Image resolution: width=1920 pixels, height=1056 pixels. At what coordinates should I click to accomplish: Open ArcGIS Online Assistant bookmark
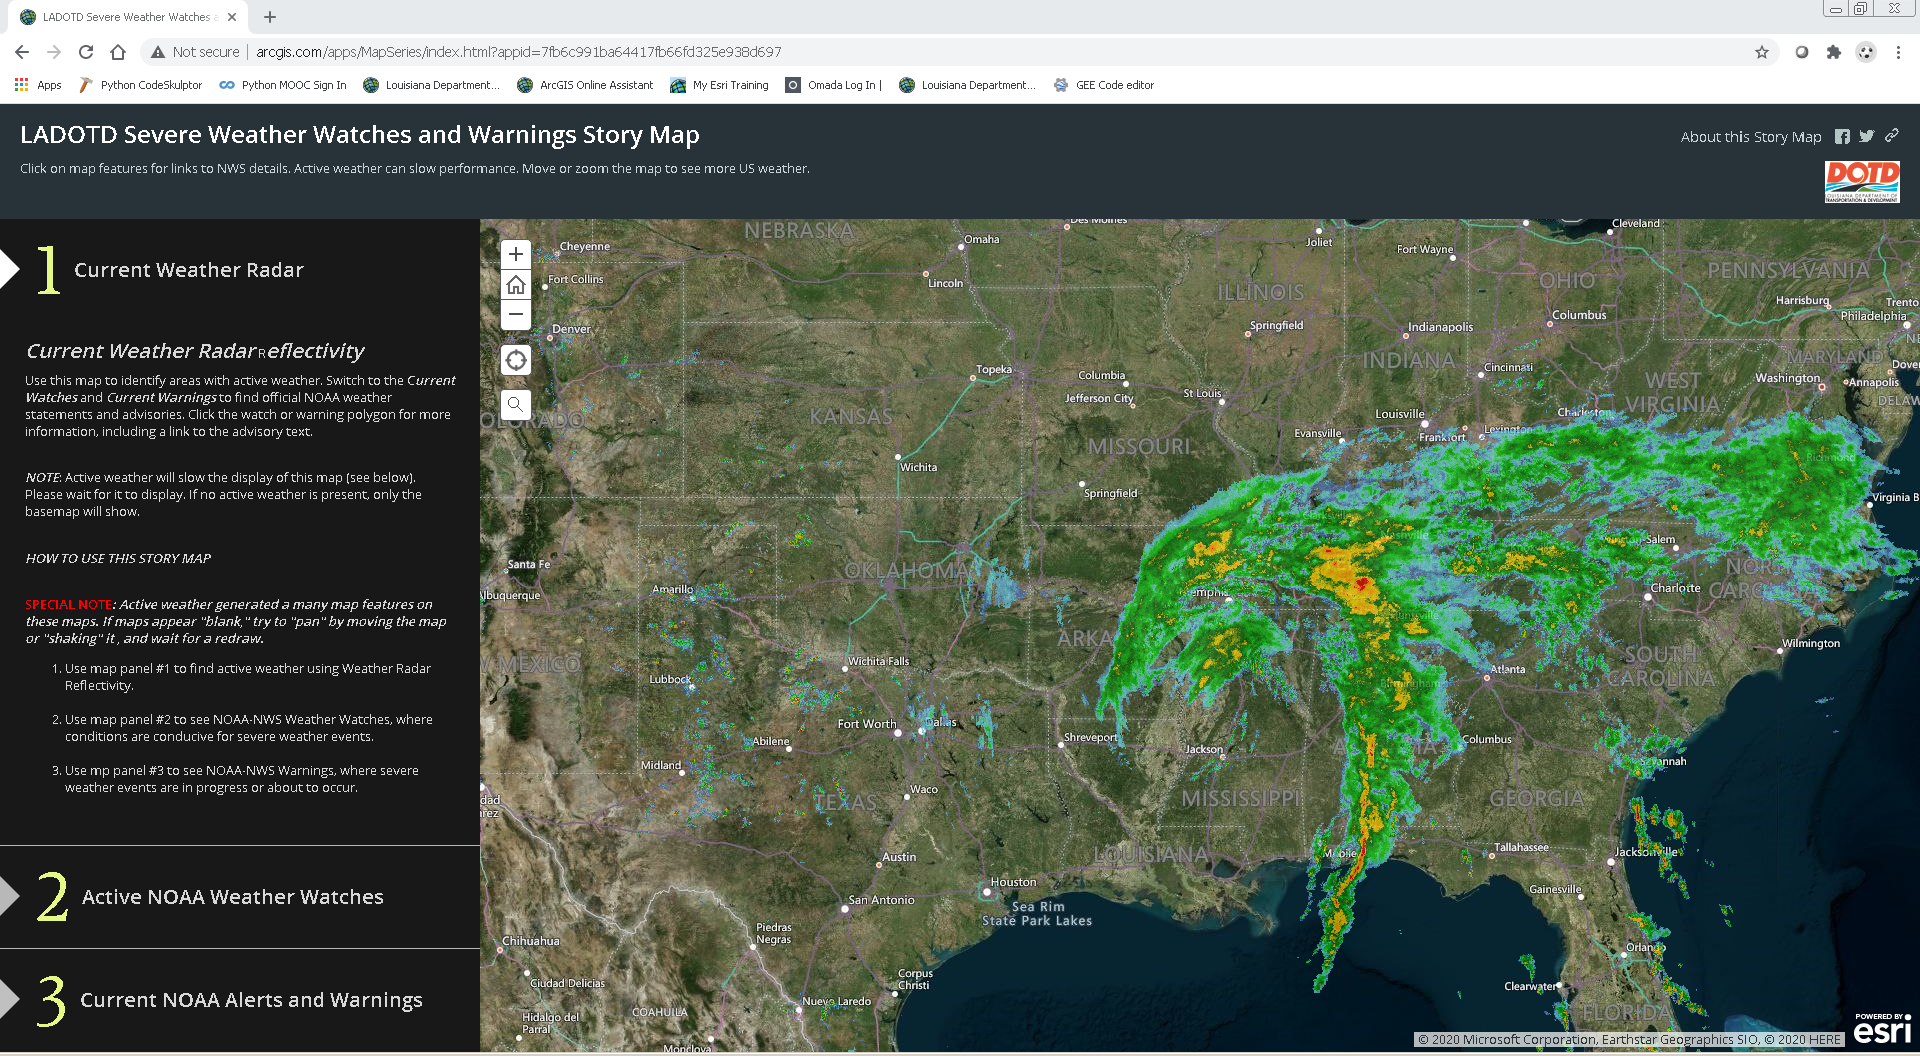coord(585,85)
